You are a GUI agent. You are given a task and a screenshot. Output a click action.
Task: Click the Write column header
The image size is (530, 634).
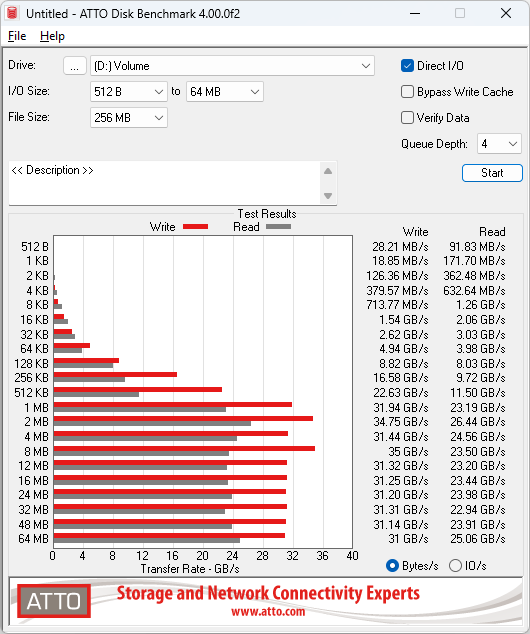point(415,232)
